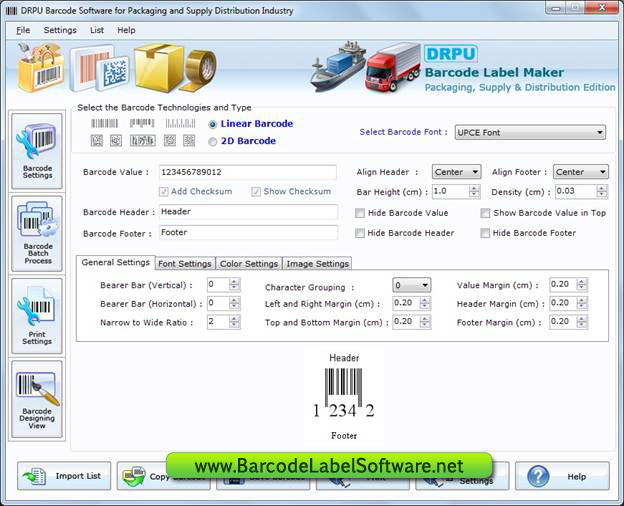This screenshot has width=624, height=506.
Task: Click the blue Help question mark icon
Action: coord(538,476)
